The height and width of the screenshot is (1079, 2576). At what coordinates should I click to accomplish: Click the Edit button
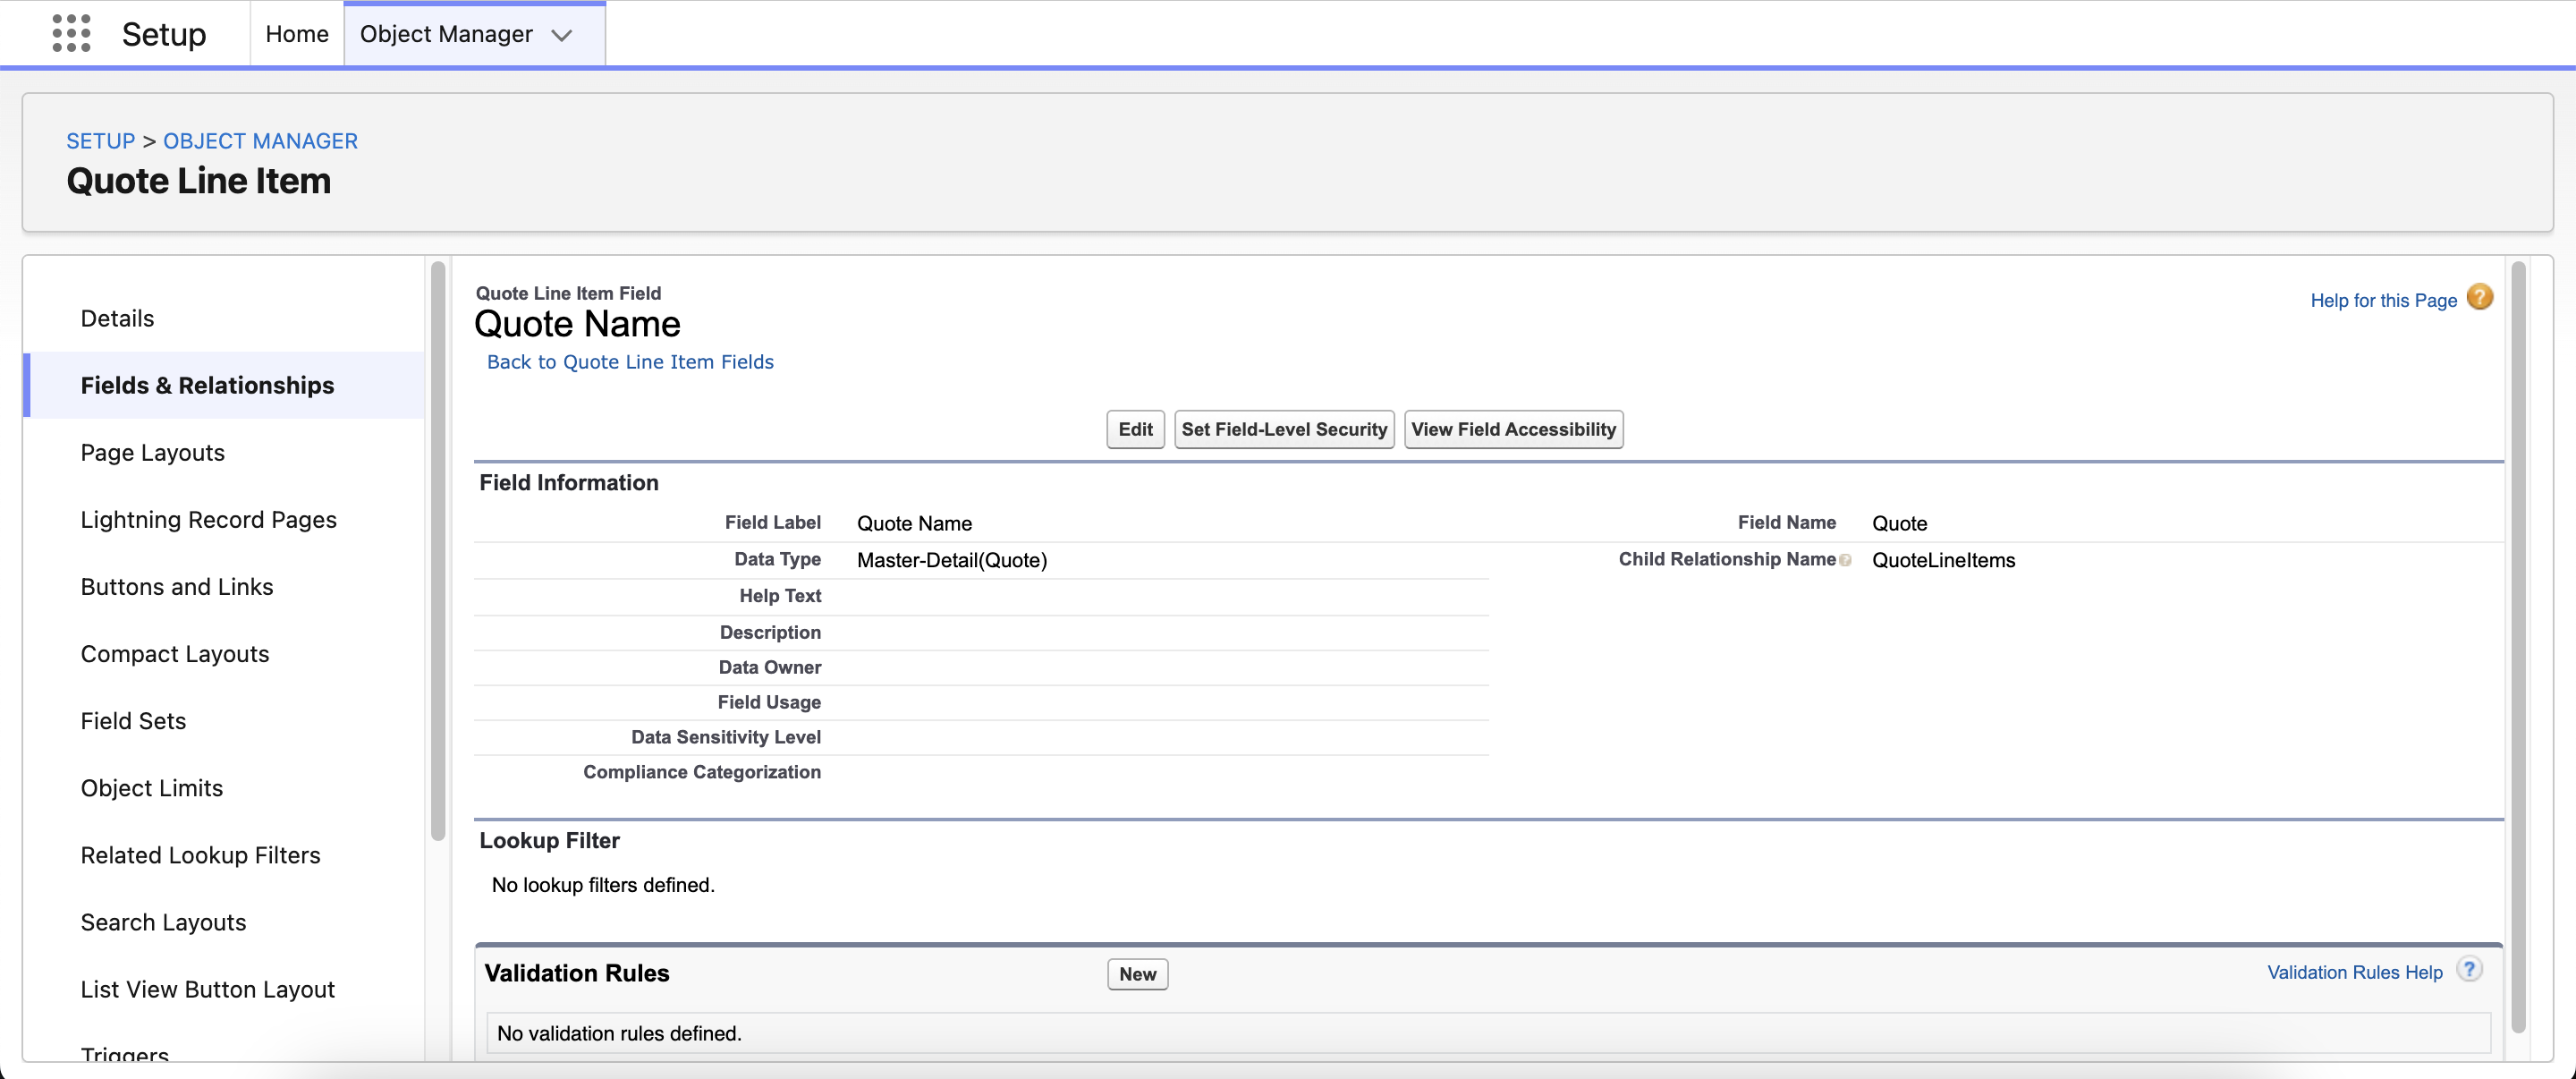tap(1135, 429)
